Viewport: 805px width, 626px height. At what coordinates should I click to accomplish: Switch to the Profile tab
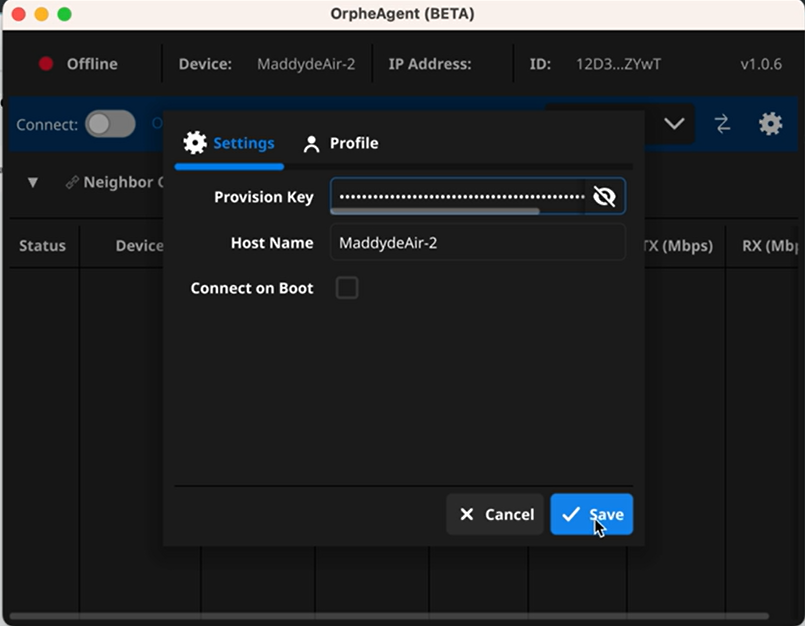341,143
